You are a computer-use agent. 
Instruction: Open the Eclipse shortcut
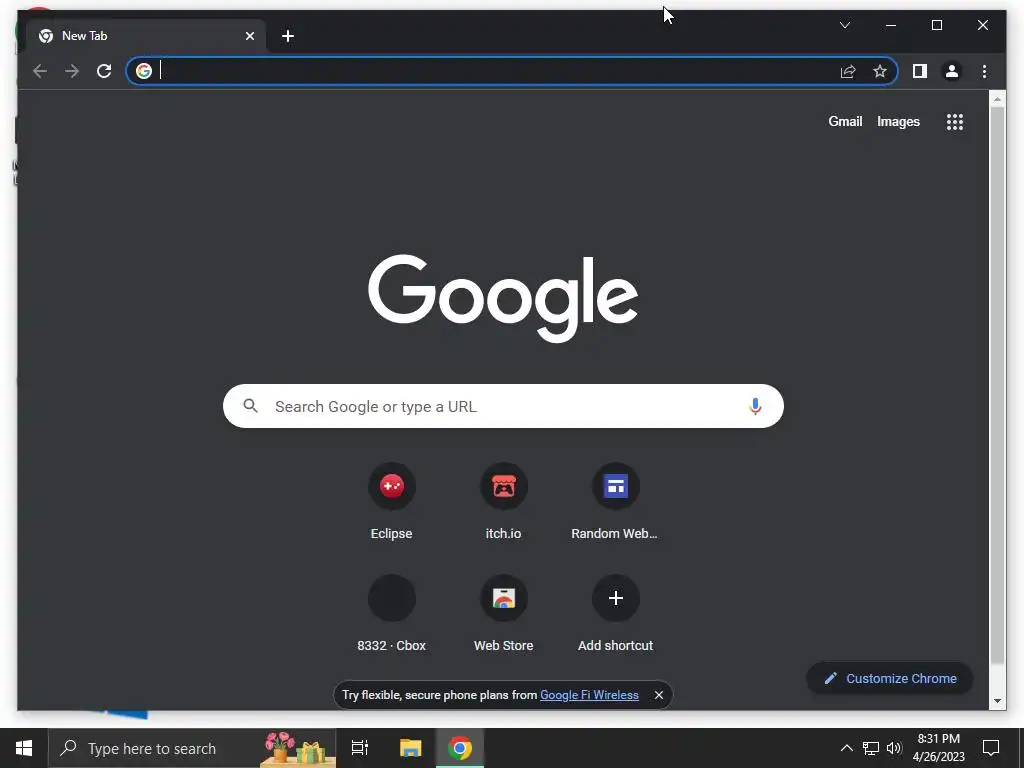[391, 501]
